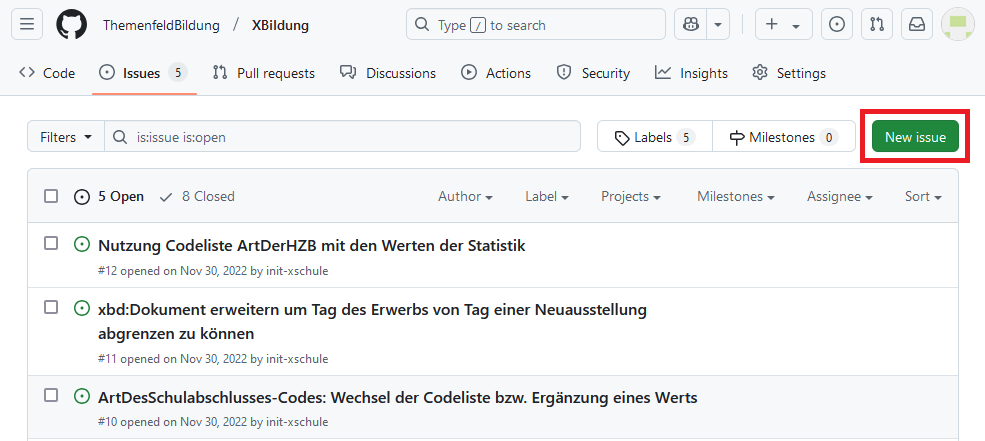Open issue 'xbd:Dokument erweitern um Tag des Erwerbs'
The height and width of the screenshot is (441, 985).
coord(373,322)
